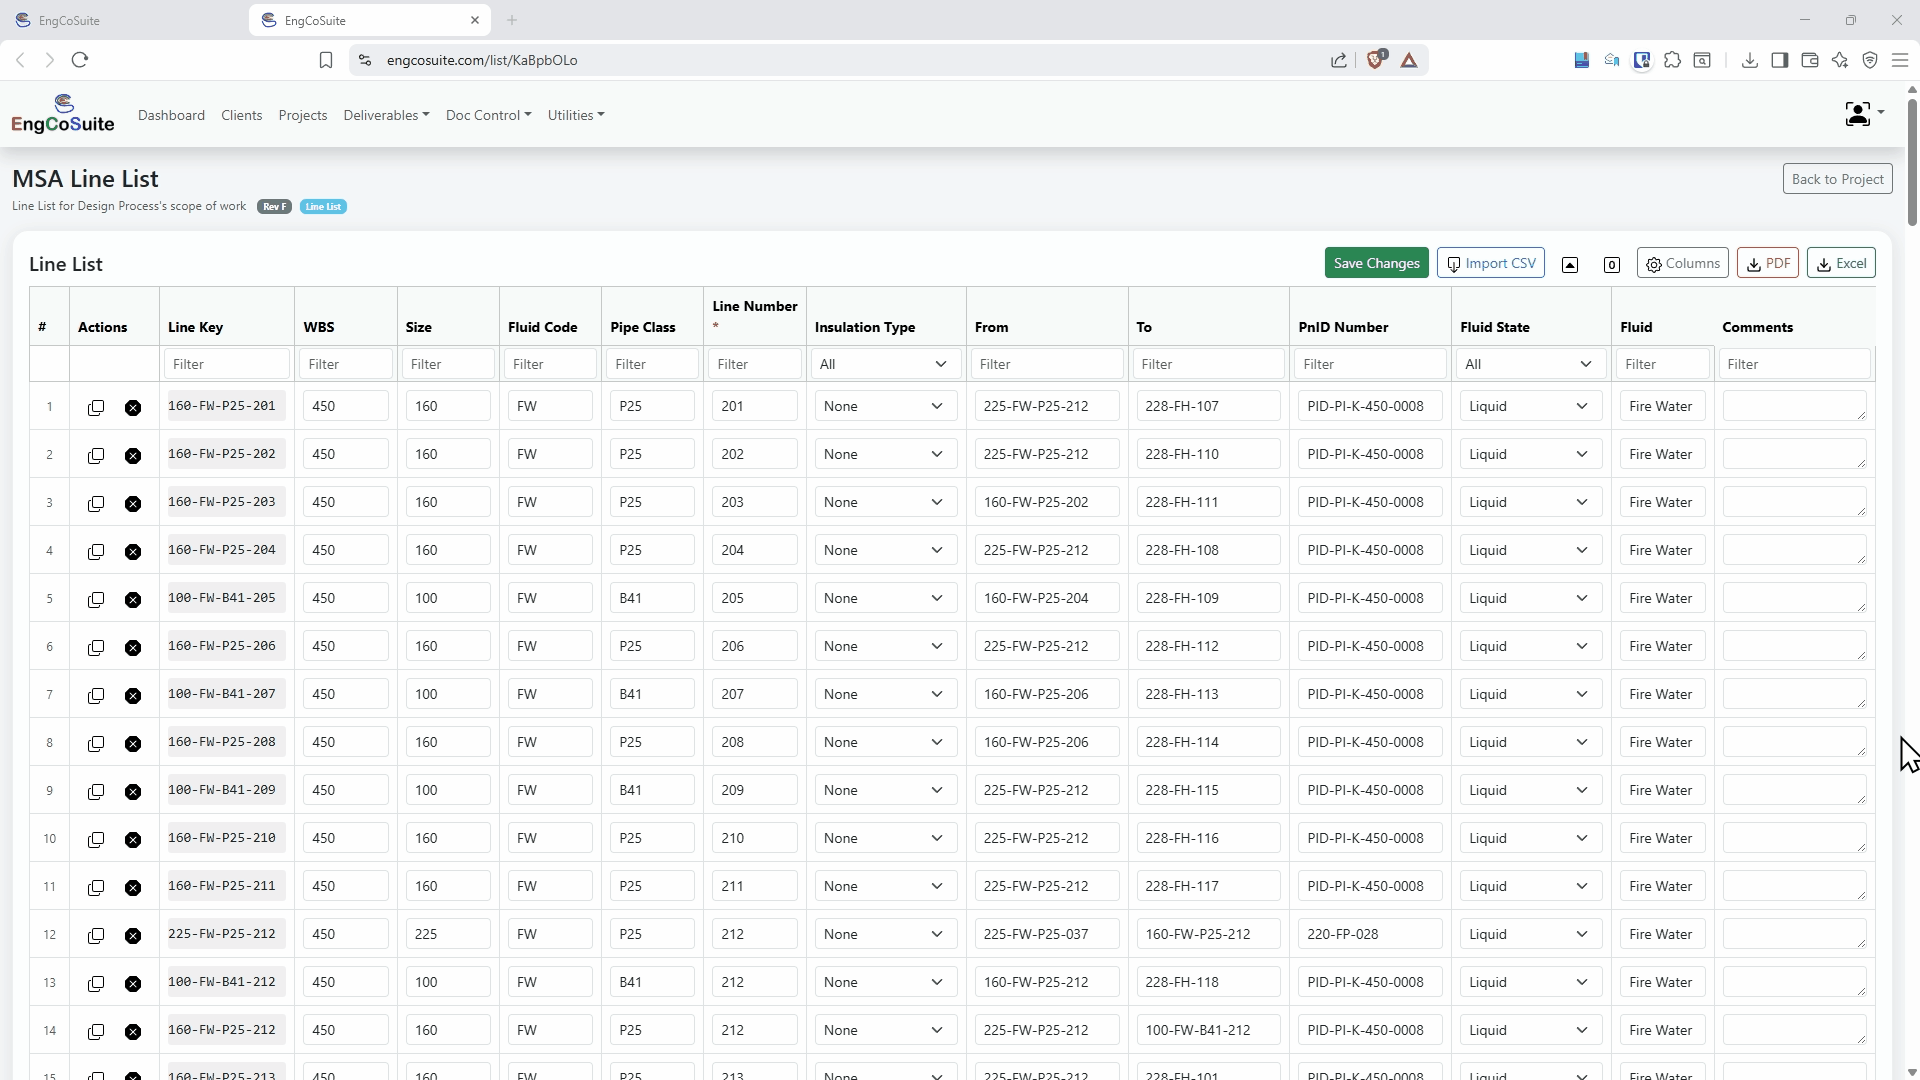This screenshot has height=1080, width=1920.
Task: Click the PnID Number filter field
Action: 1370,364
